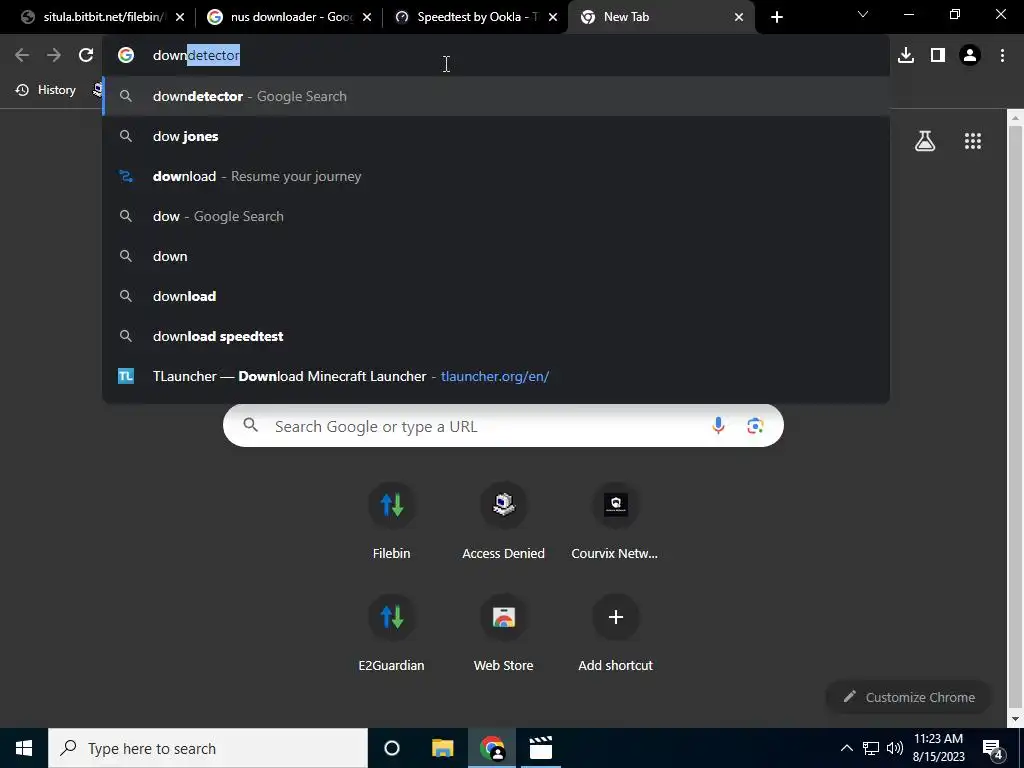Image resolution: width=1024 pixels, height=768 pixels.
Task: Open the notification center icon
Action: (x=992, y=748)
